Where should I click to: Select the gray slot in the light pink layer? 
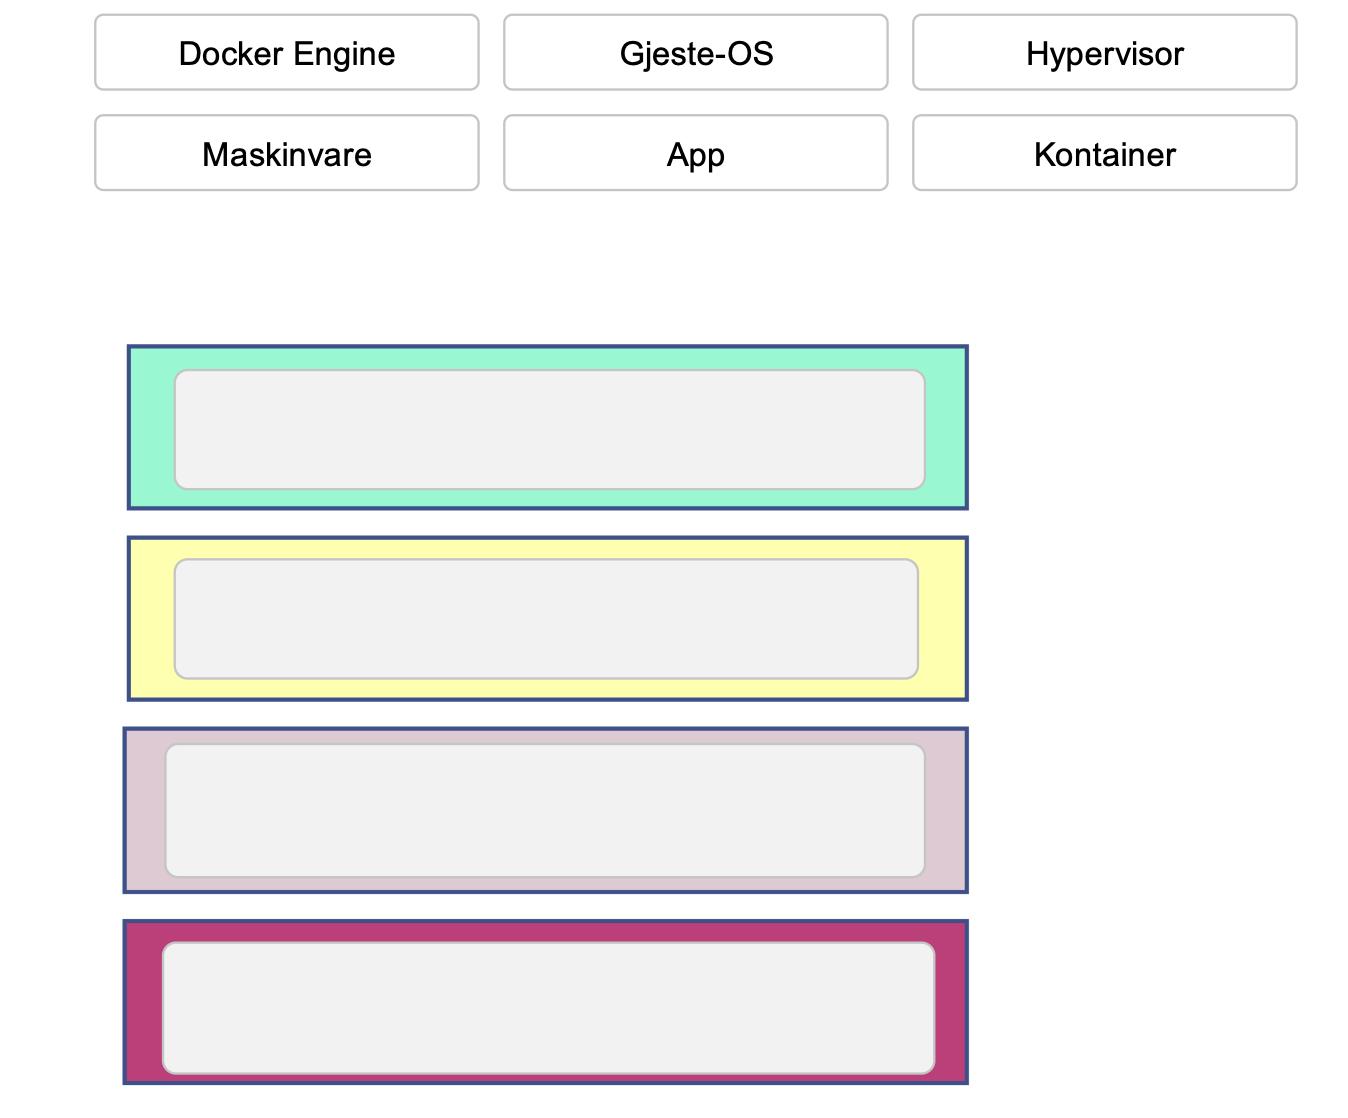point(545,810)
